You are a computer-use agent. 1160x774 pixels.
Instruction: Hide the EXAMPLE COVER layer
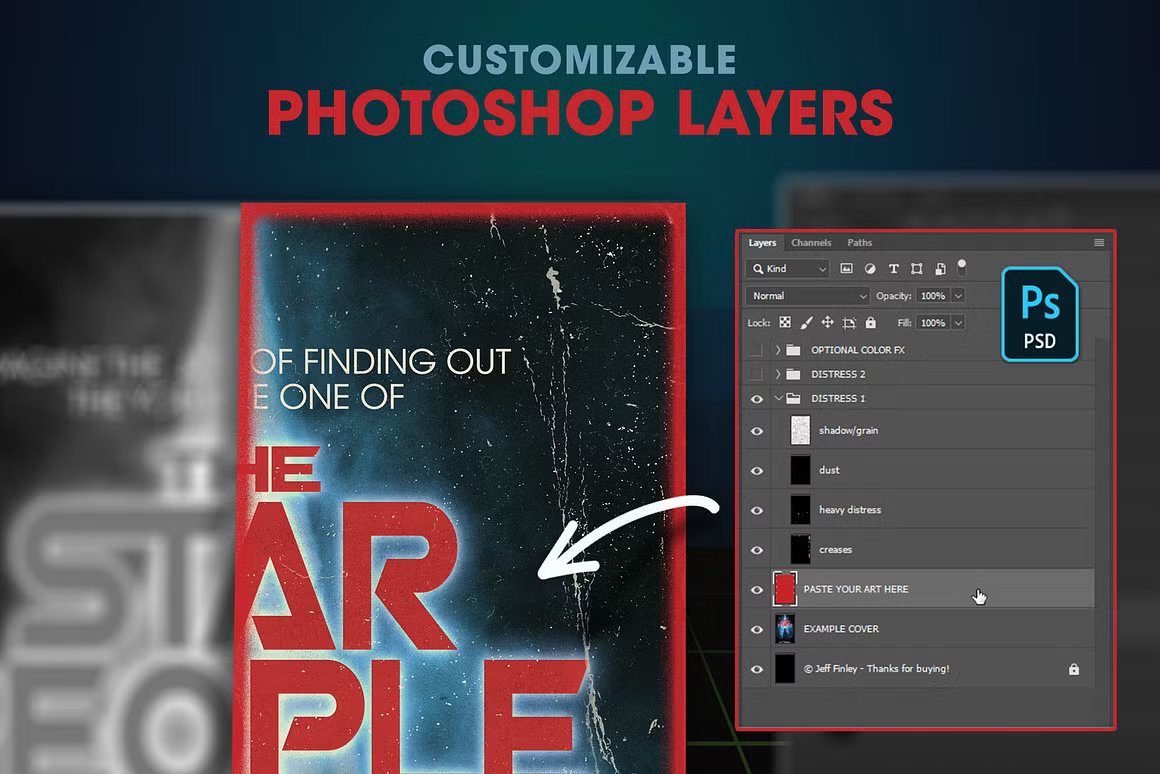pos(757,629)
